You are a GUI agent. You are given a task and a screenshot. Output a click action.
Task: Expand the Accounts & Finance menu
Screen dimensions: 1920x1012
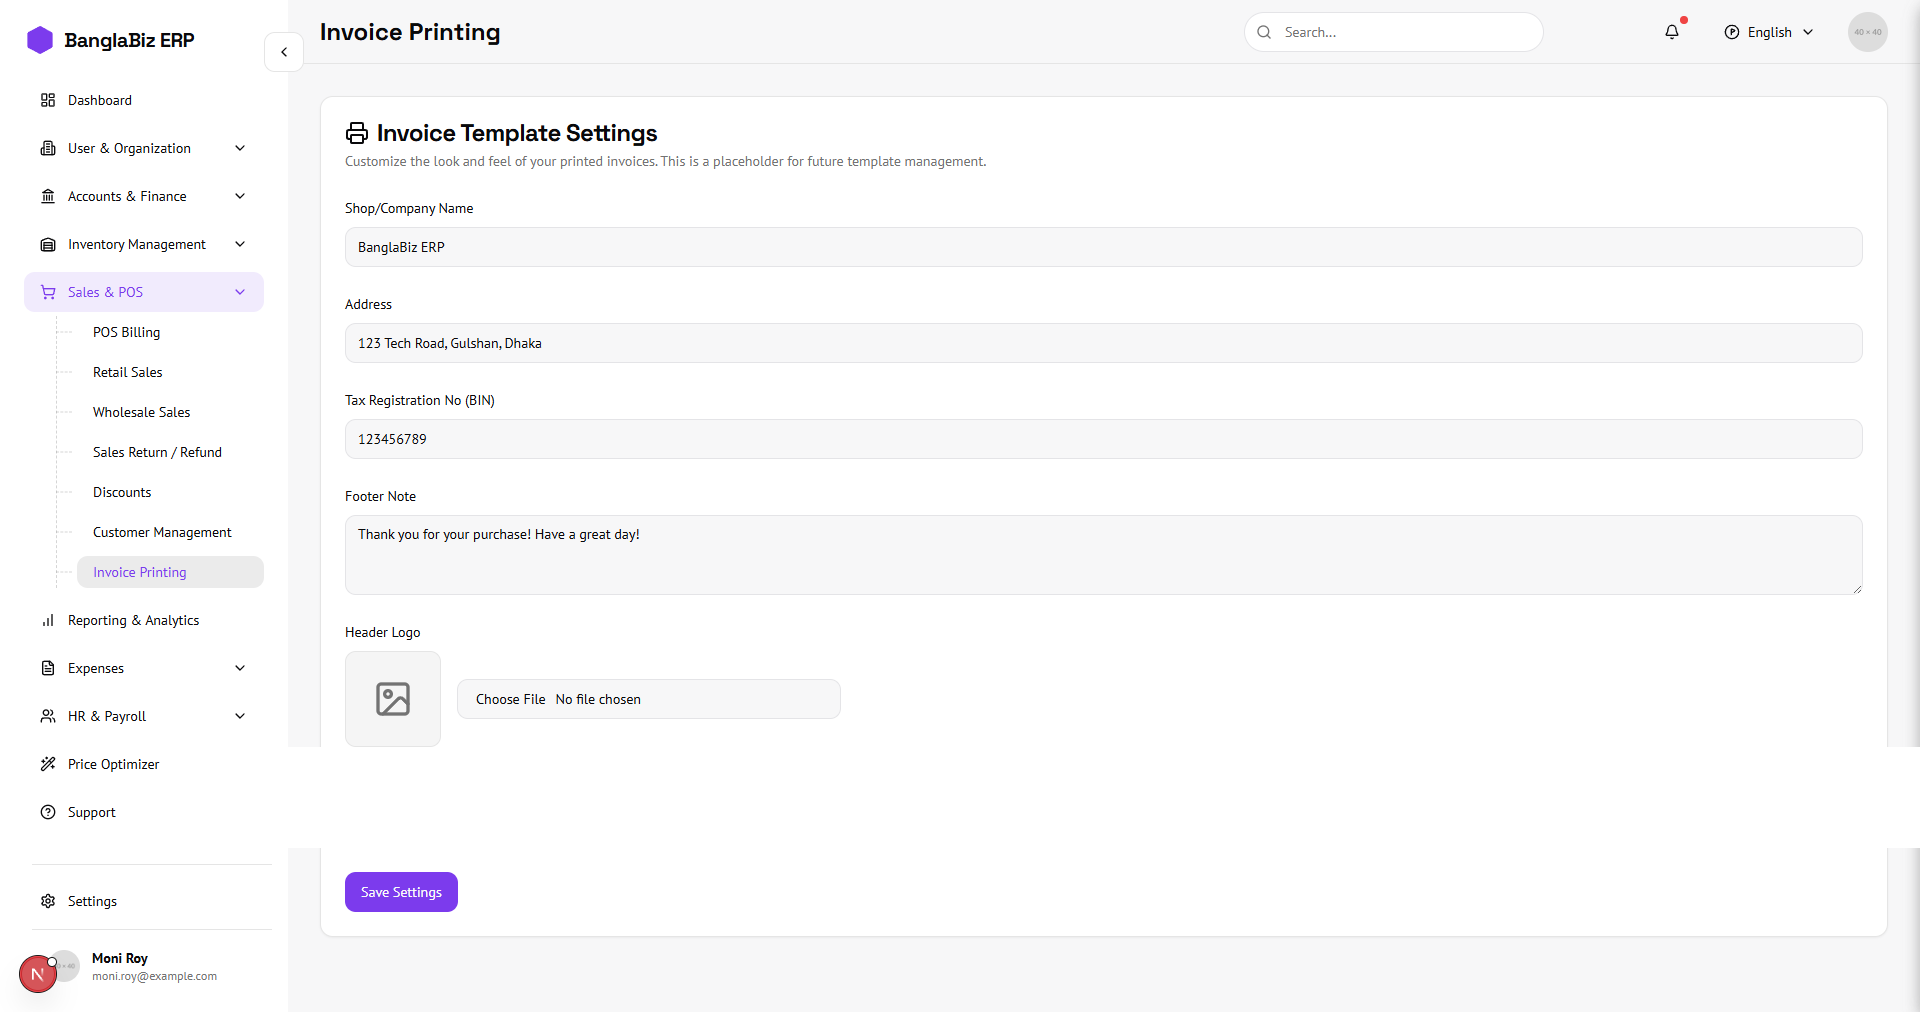pos(144,196)
